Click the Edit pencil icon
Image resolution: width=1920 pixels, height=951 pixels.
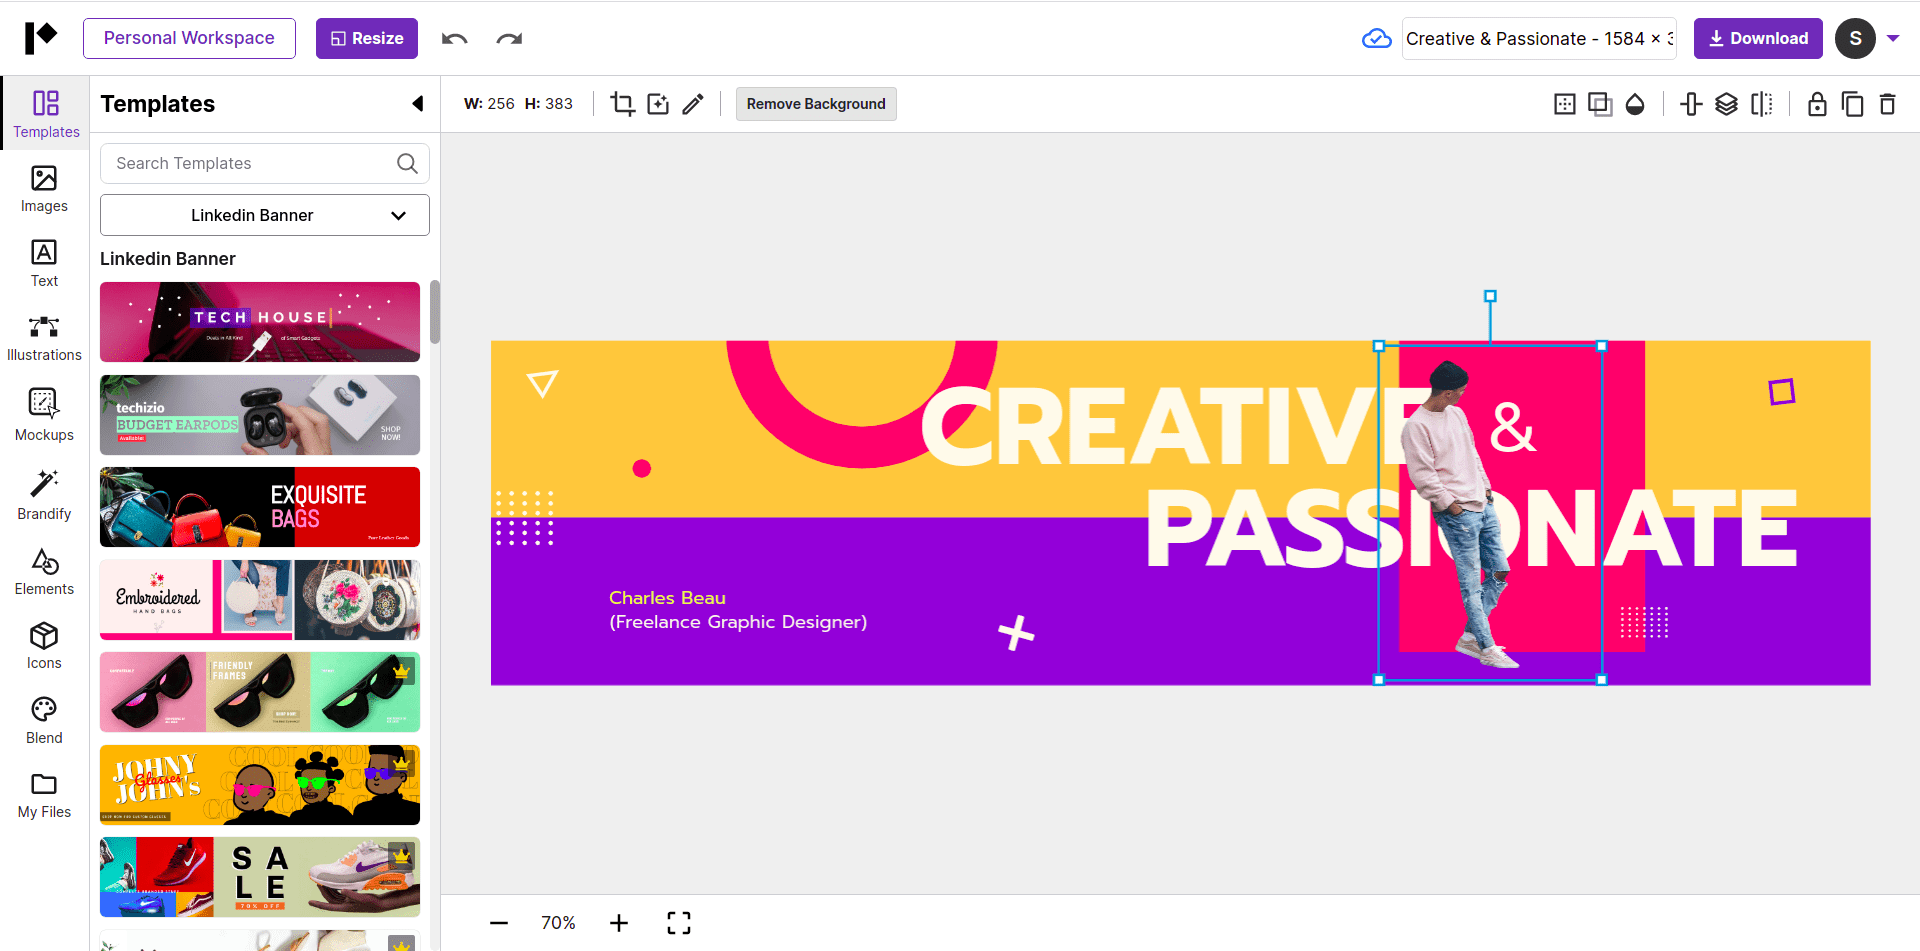pos(694,103)
